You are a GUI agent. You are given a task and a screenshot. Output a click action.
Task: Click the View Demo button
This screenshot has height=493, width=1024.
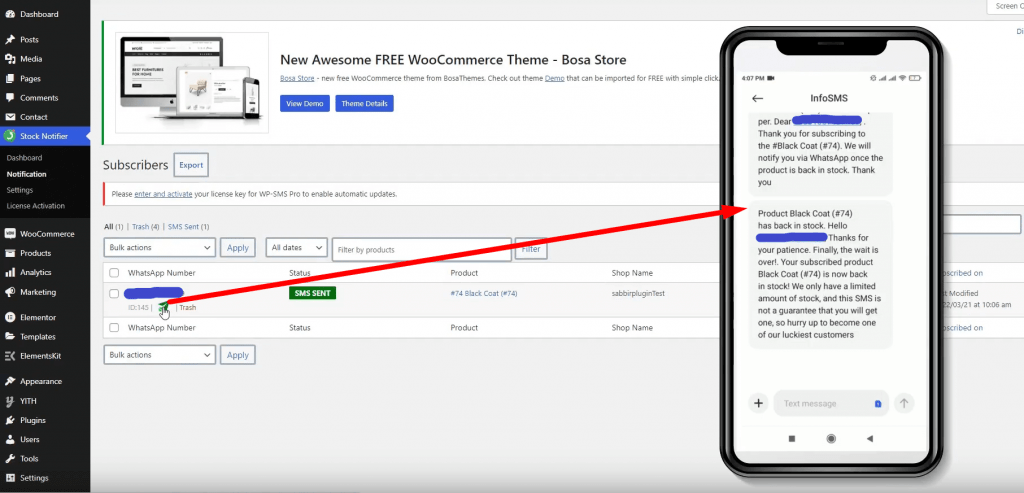[x=305, y=104]
